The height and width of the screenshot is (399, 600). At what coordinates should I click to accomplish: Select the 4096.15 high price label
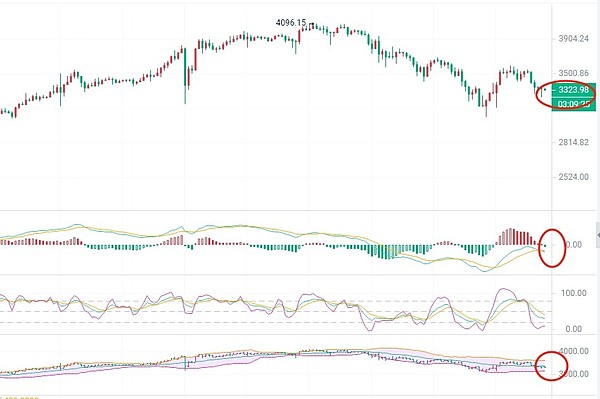coord(291,23)
